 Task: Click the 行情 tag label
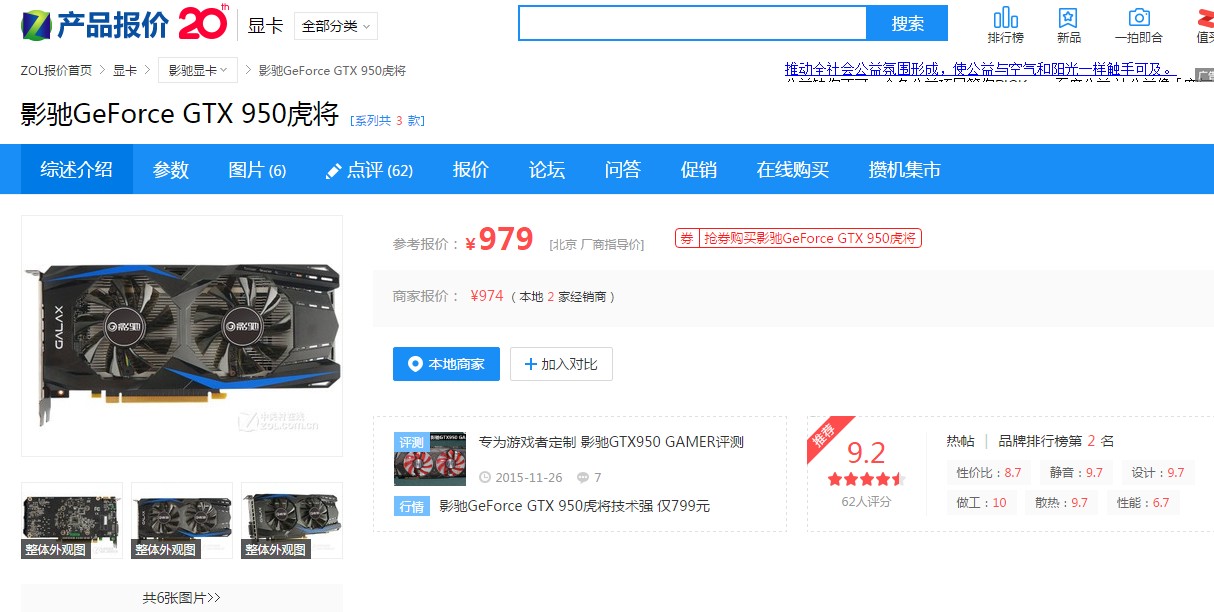tap(412, 506)
